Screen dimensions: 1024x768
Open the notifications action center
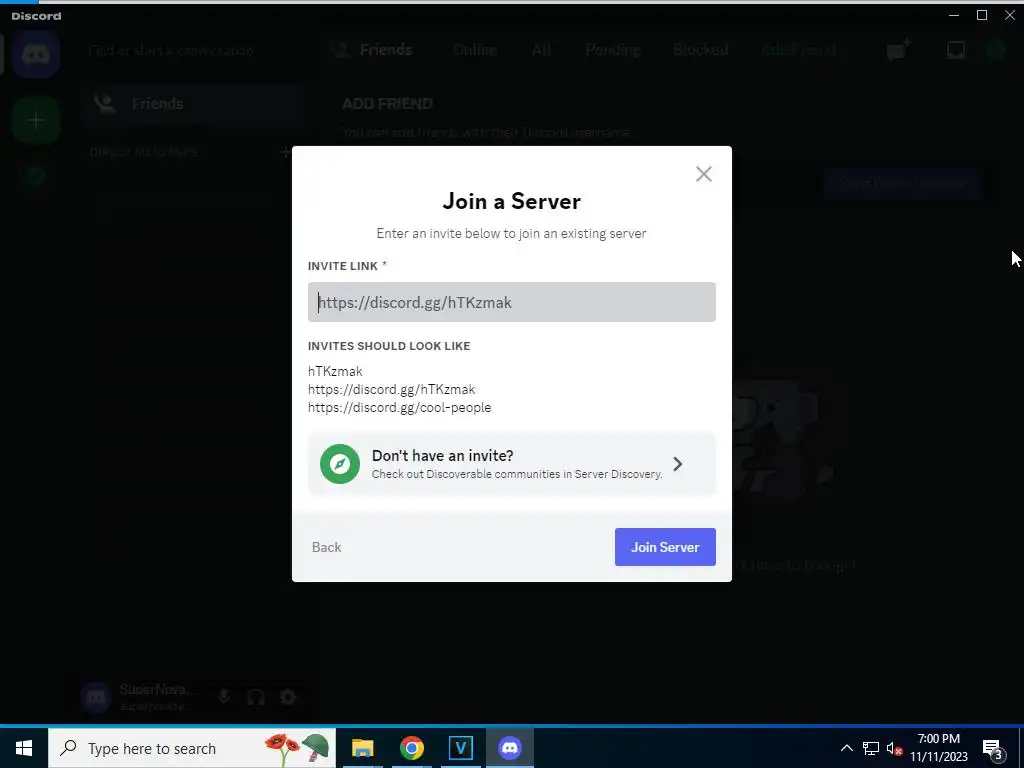click(x=992, y=748)
